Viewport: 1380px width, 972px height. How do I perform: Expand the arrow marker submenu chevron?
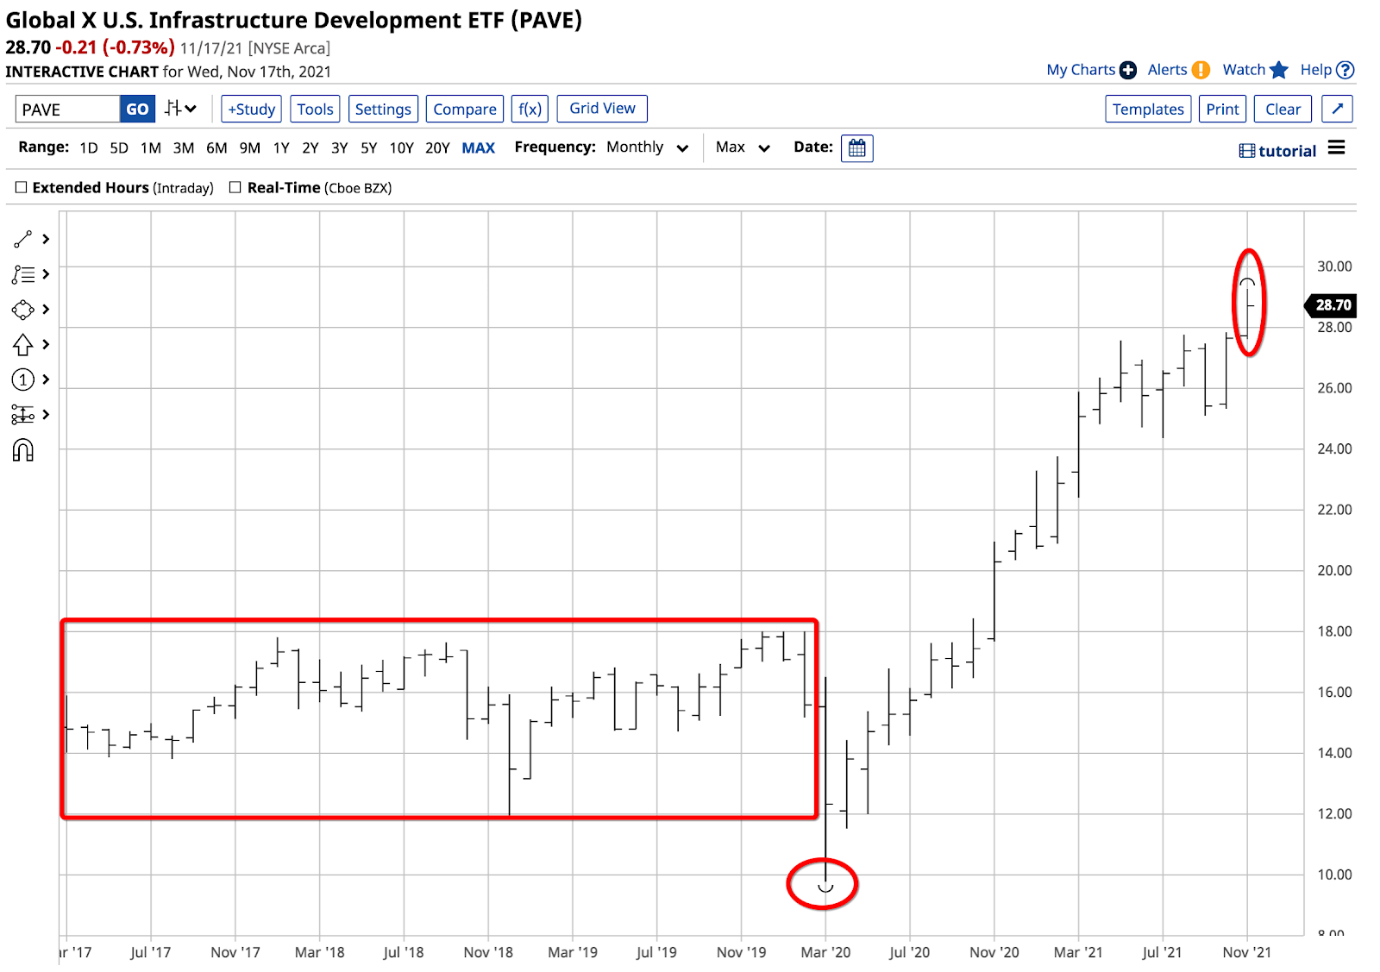click(45, 344)
